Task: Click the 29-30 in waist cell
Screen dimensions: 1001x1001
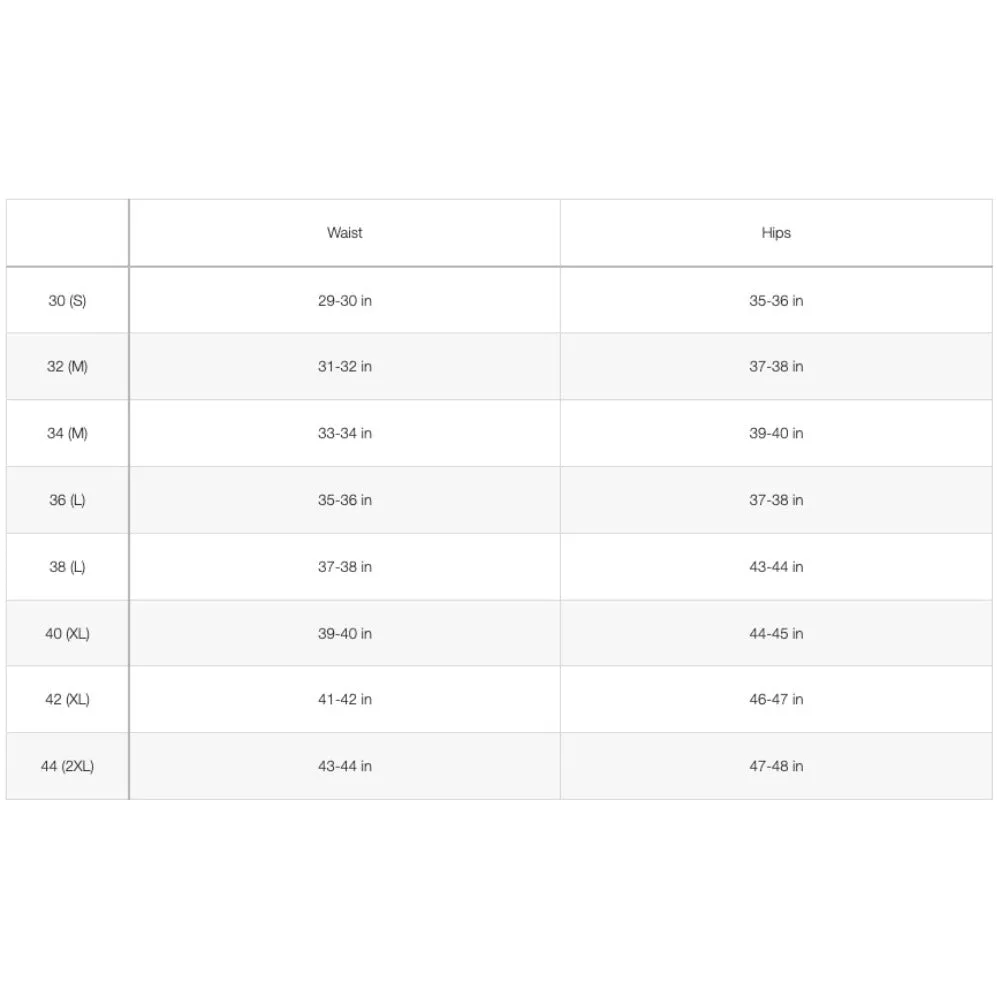Action: point(344,301)
